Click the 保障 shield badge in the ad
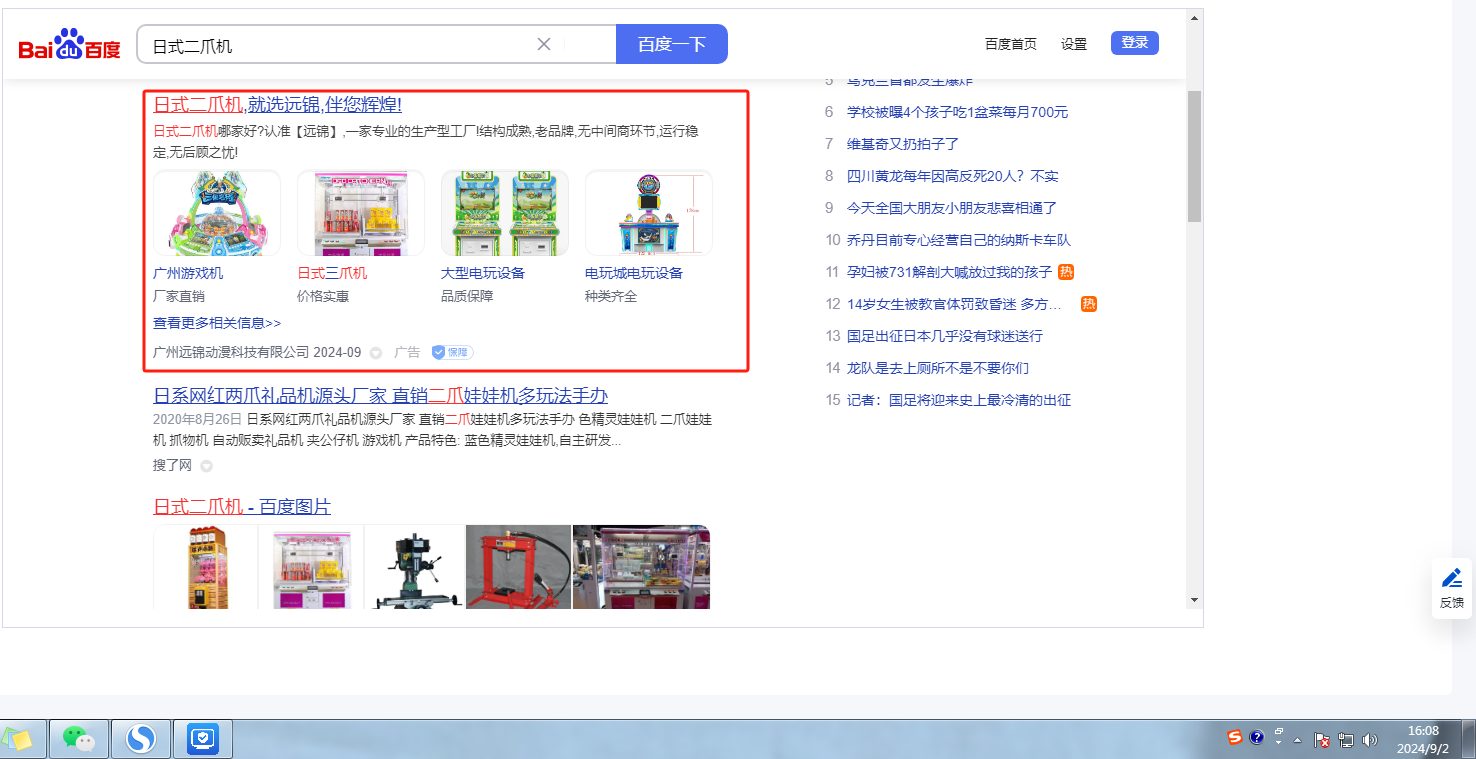1476x759 pixels. tap(452, 352)
